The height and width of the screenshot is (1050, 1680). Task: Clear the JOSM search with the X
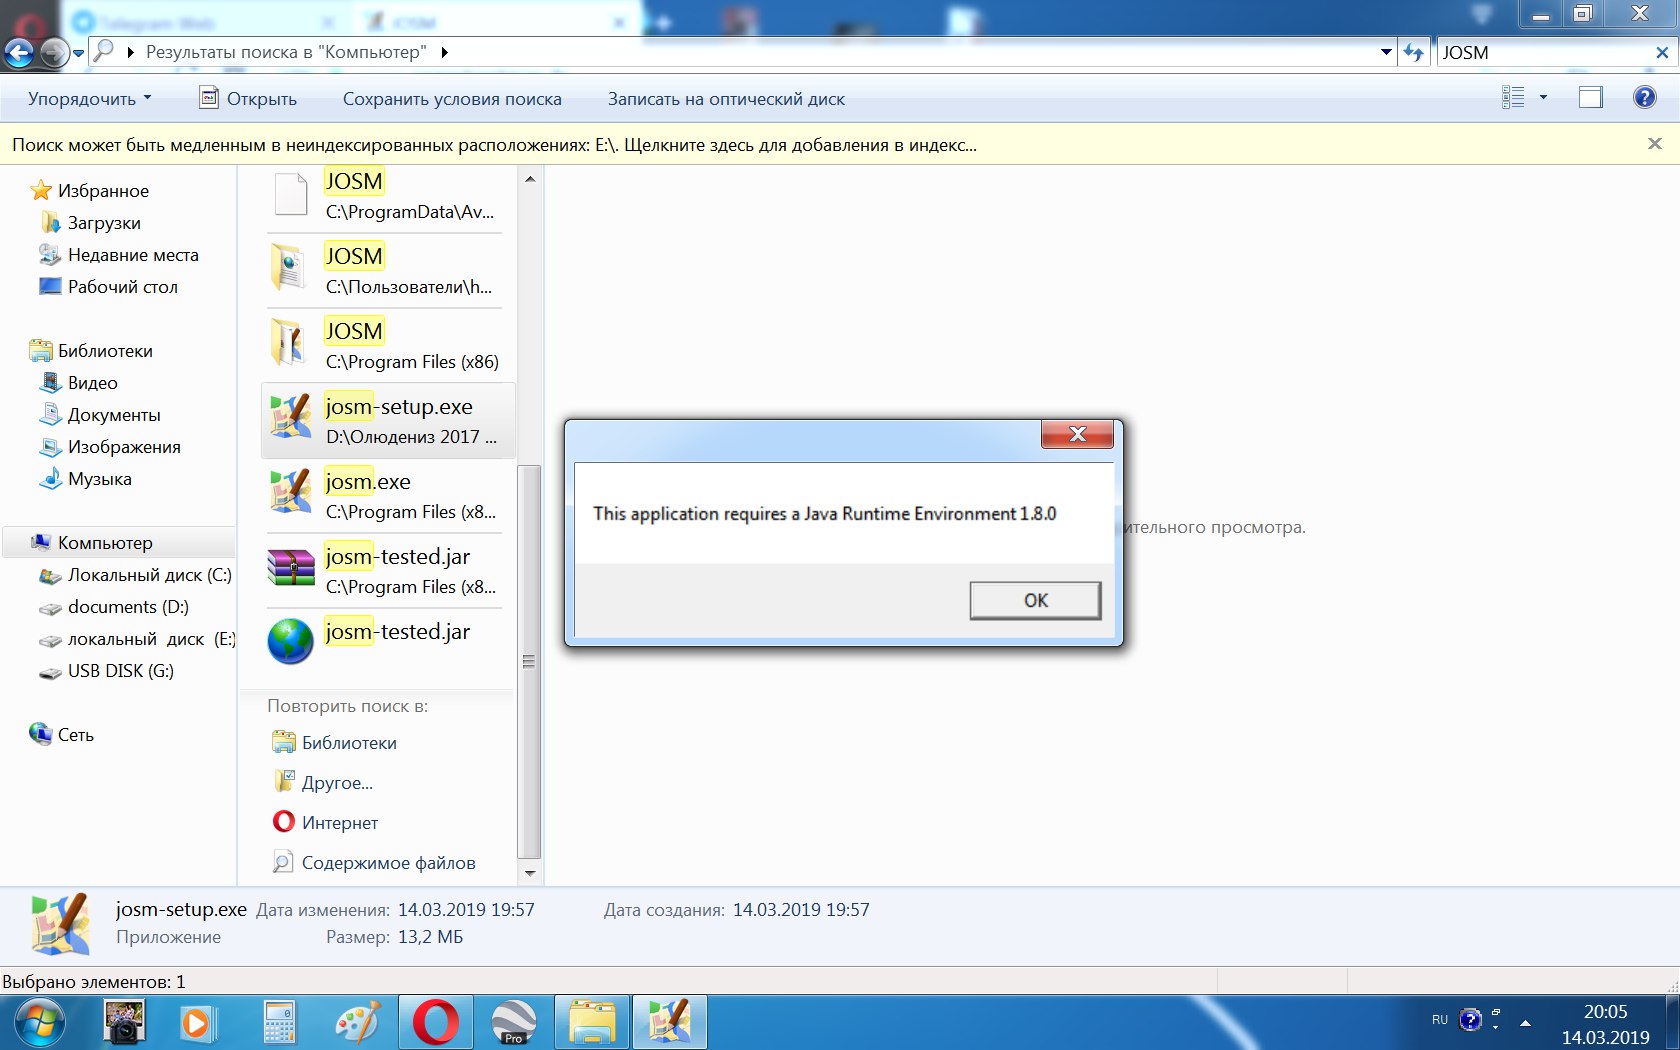point(1662,52)
